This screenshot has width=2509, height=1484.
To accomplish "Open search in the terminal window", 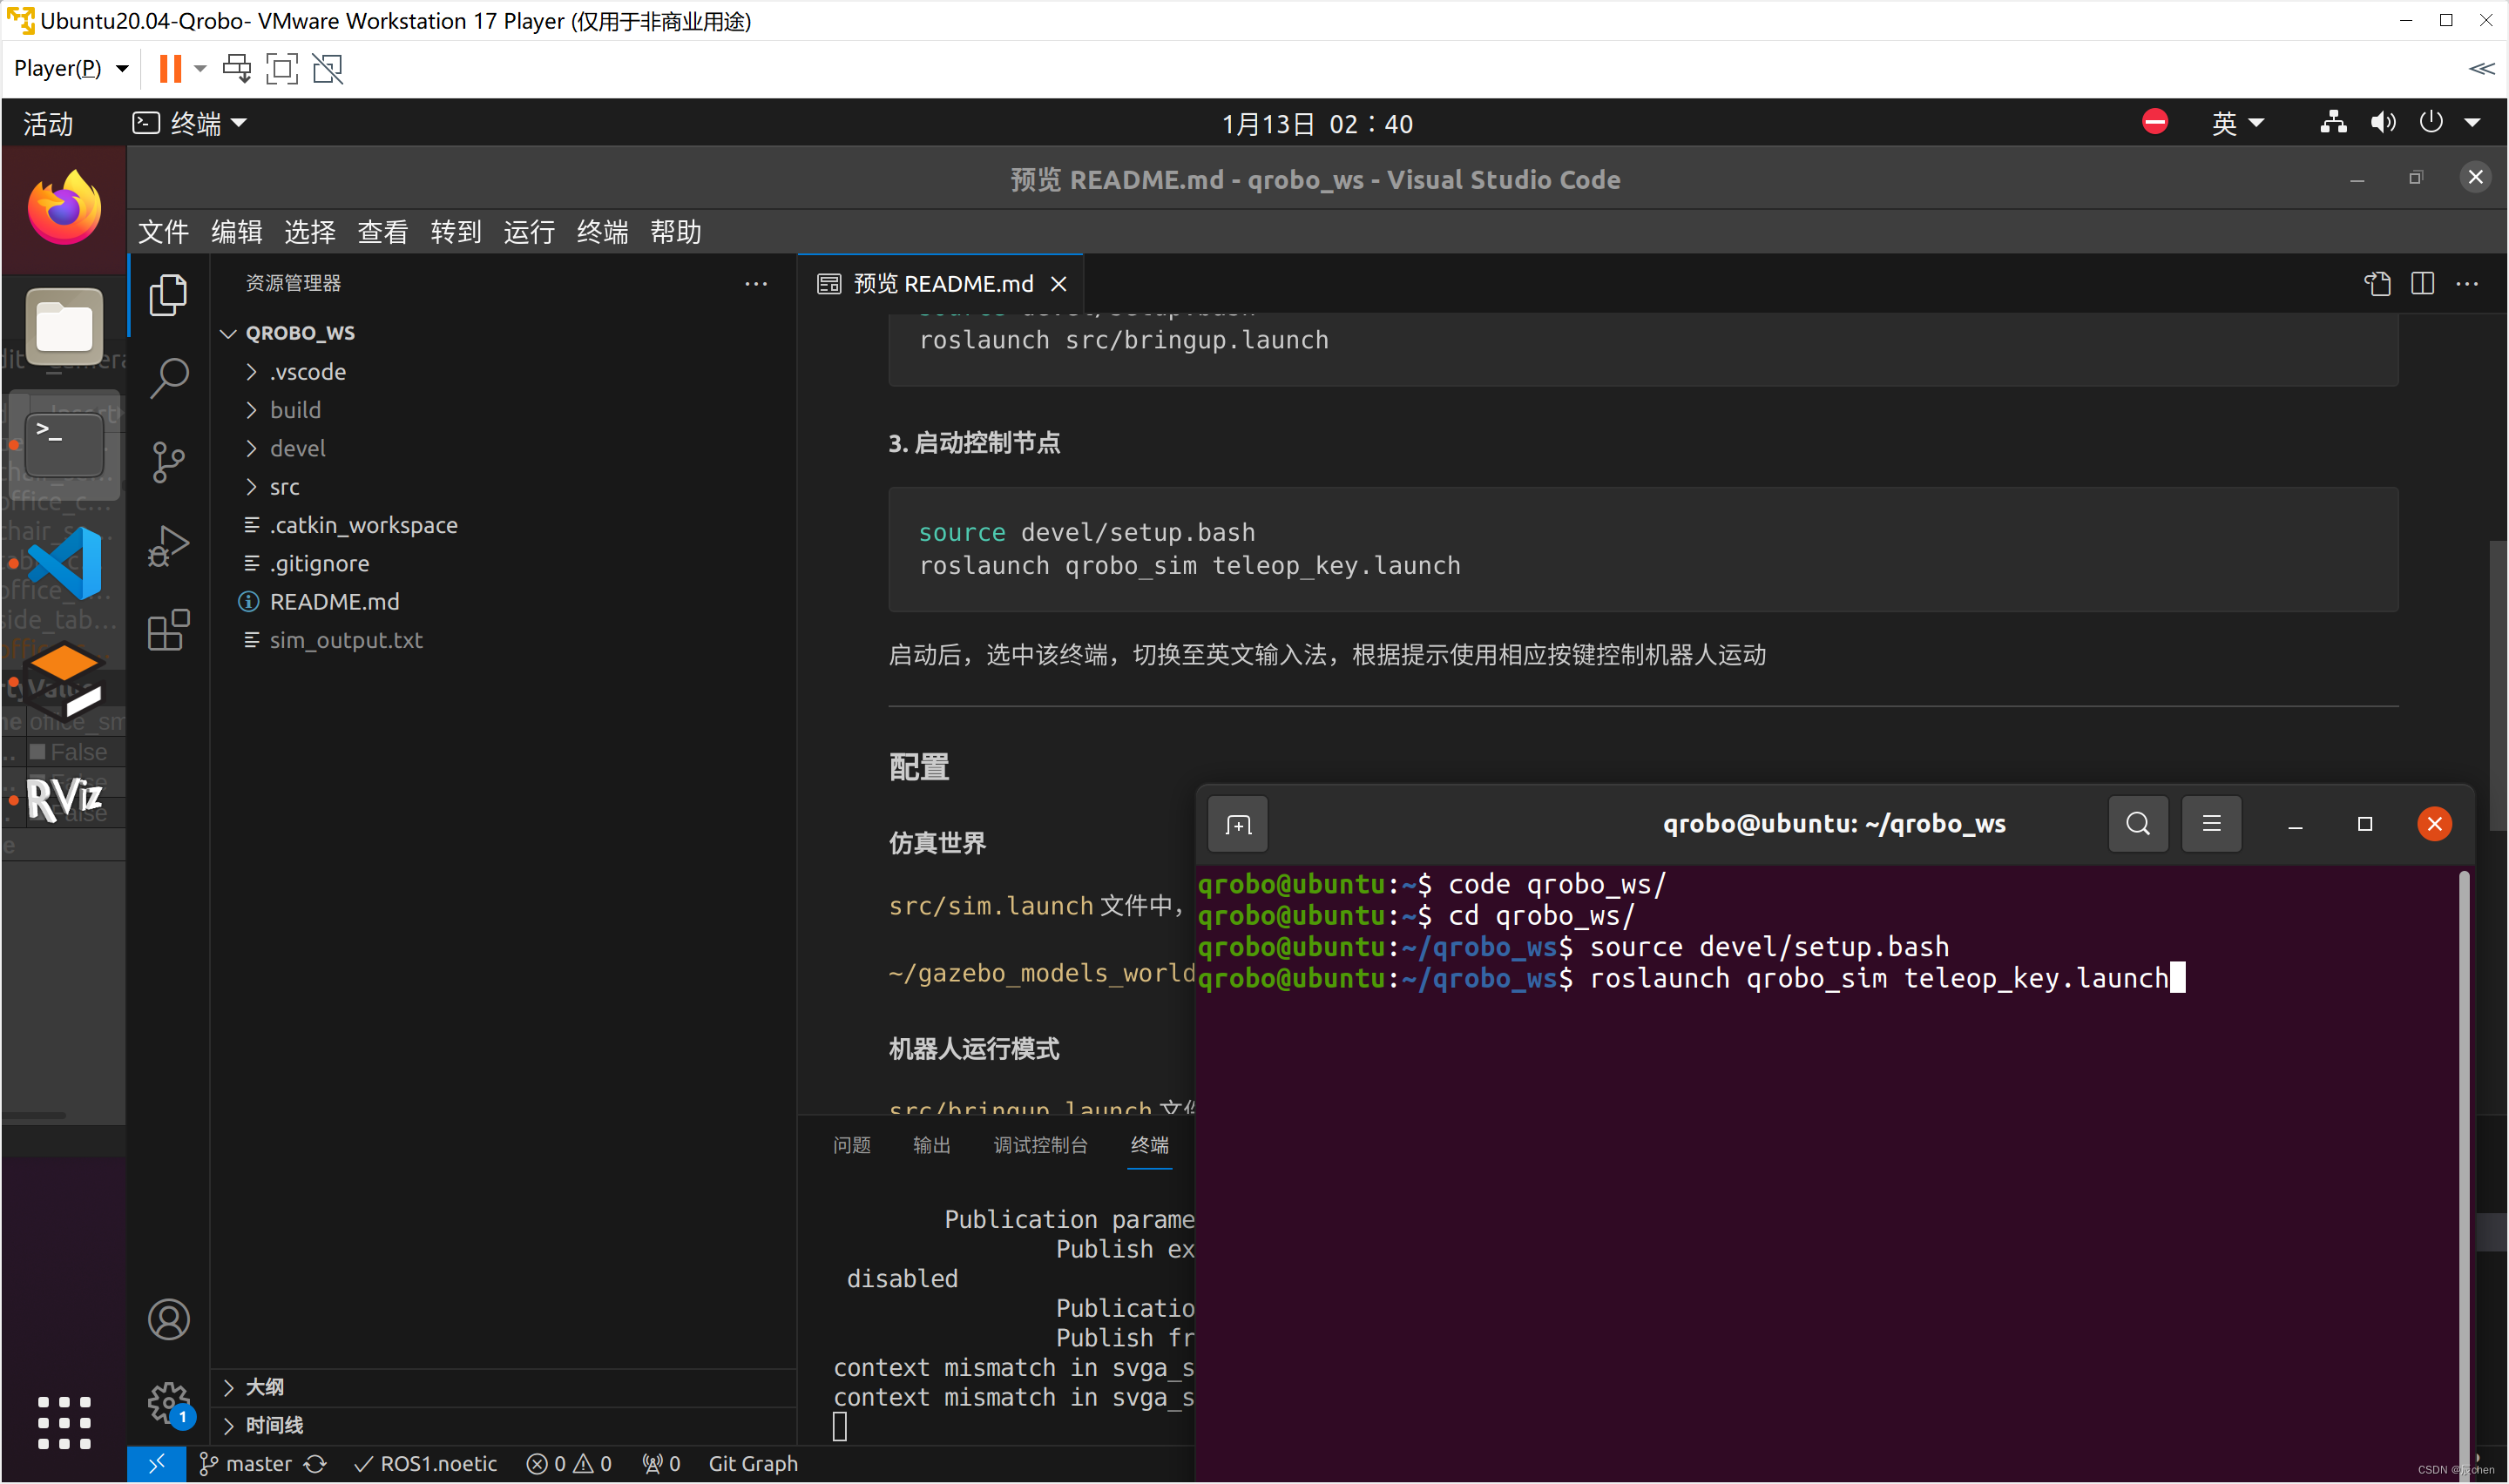I will coord(2138,824).
